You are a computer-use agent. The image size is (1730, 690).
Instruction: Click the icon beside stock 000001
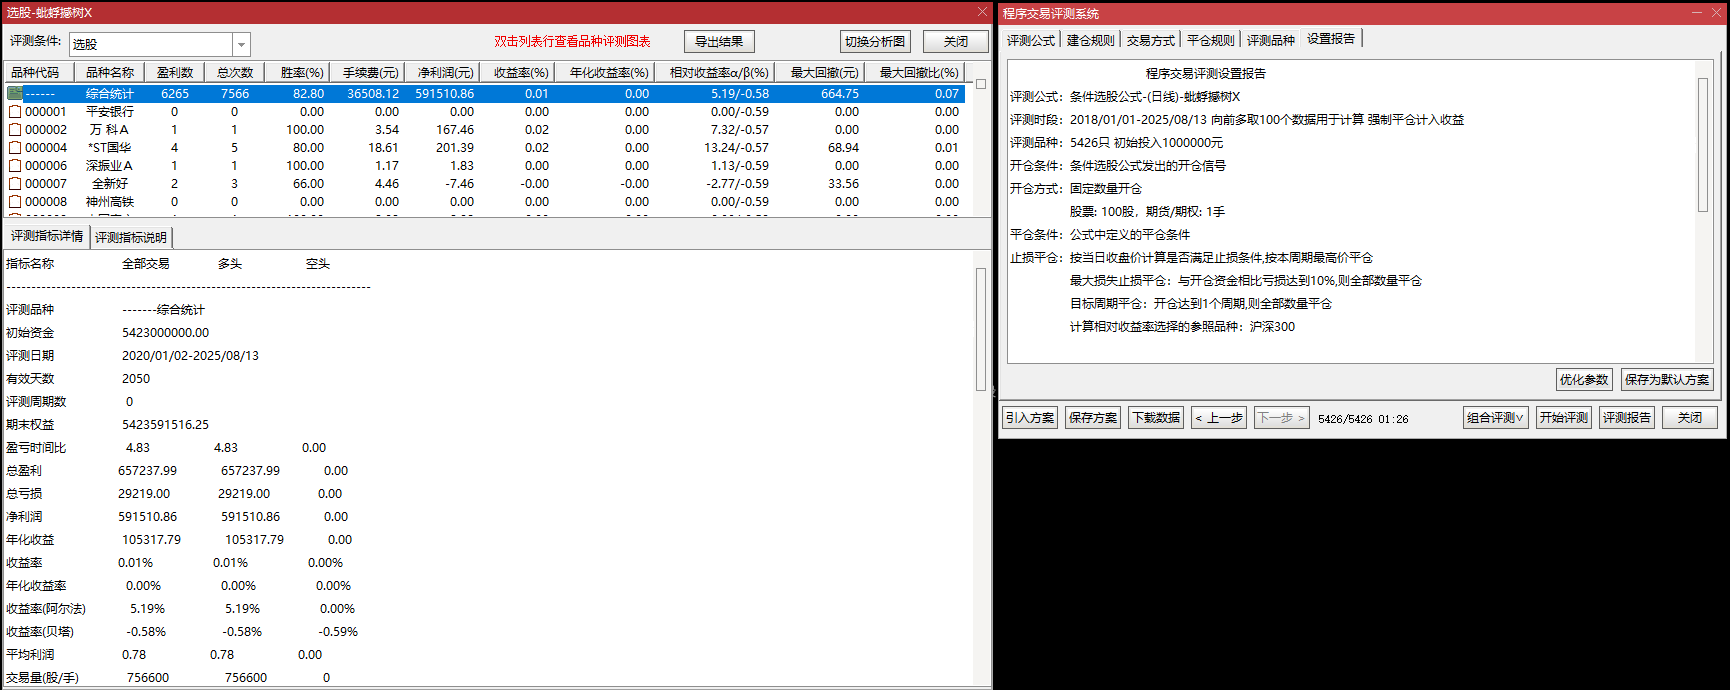click(15, 112)
